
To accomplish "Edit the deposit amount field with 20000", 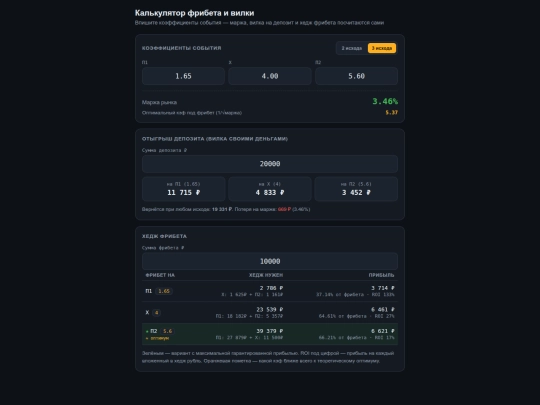I will 270,164.
